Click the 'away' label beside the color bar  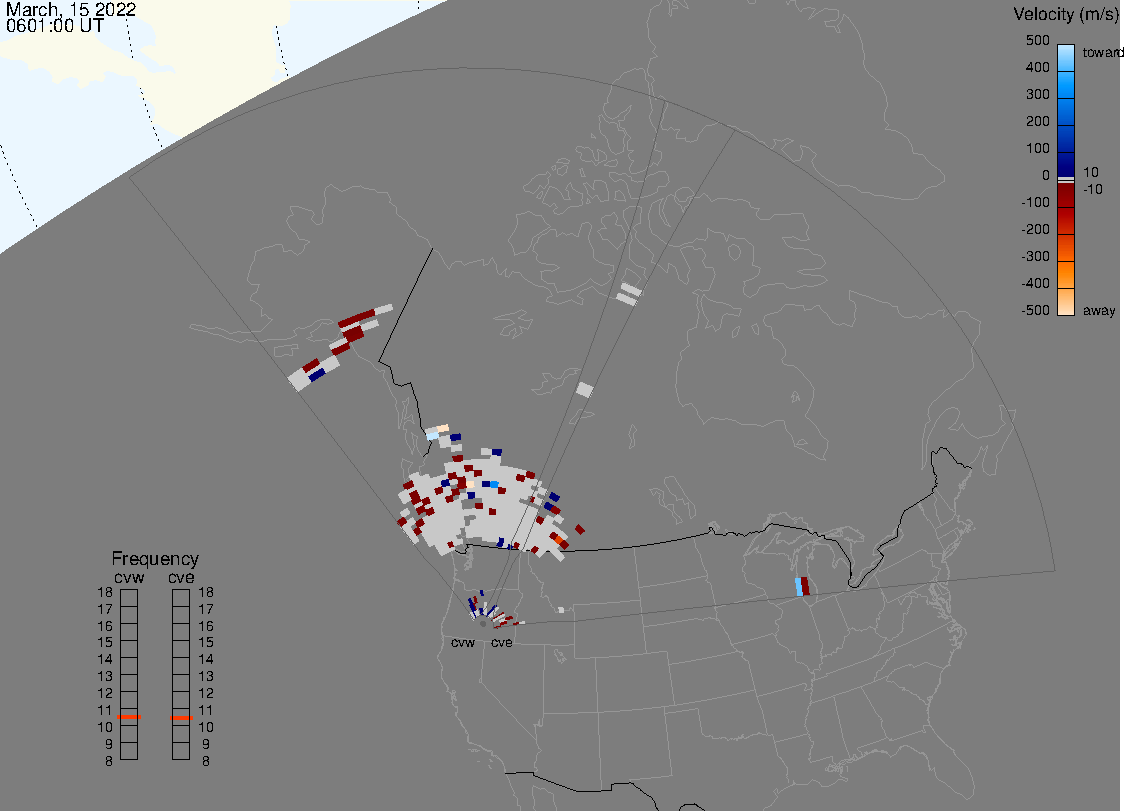coord(1099,311)
